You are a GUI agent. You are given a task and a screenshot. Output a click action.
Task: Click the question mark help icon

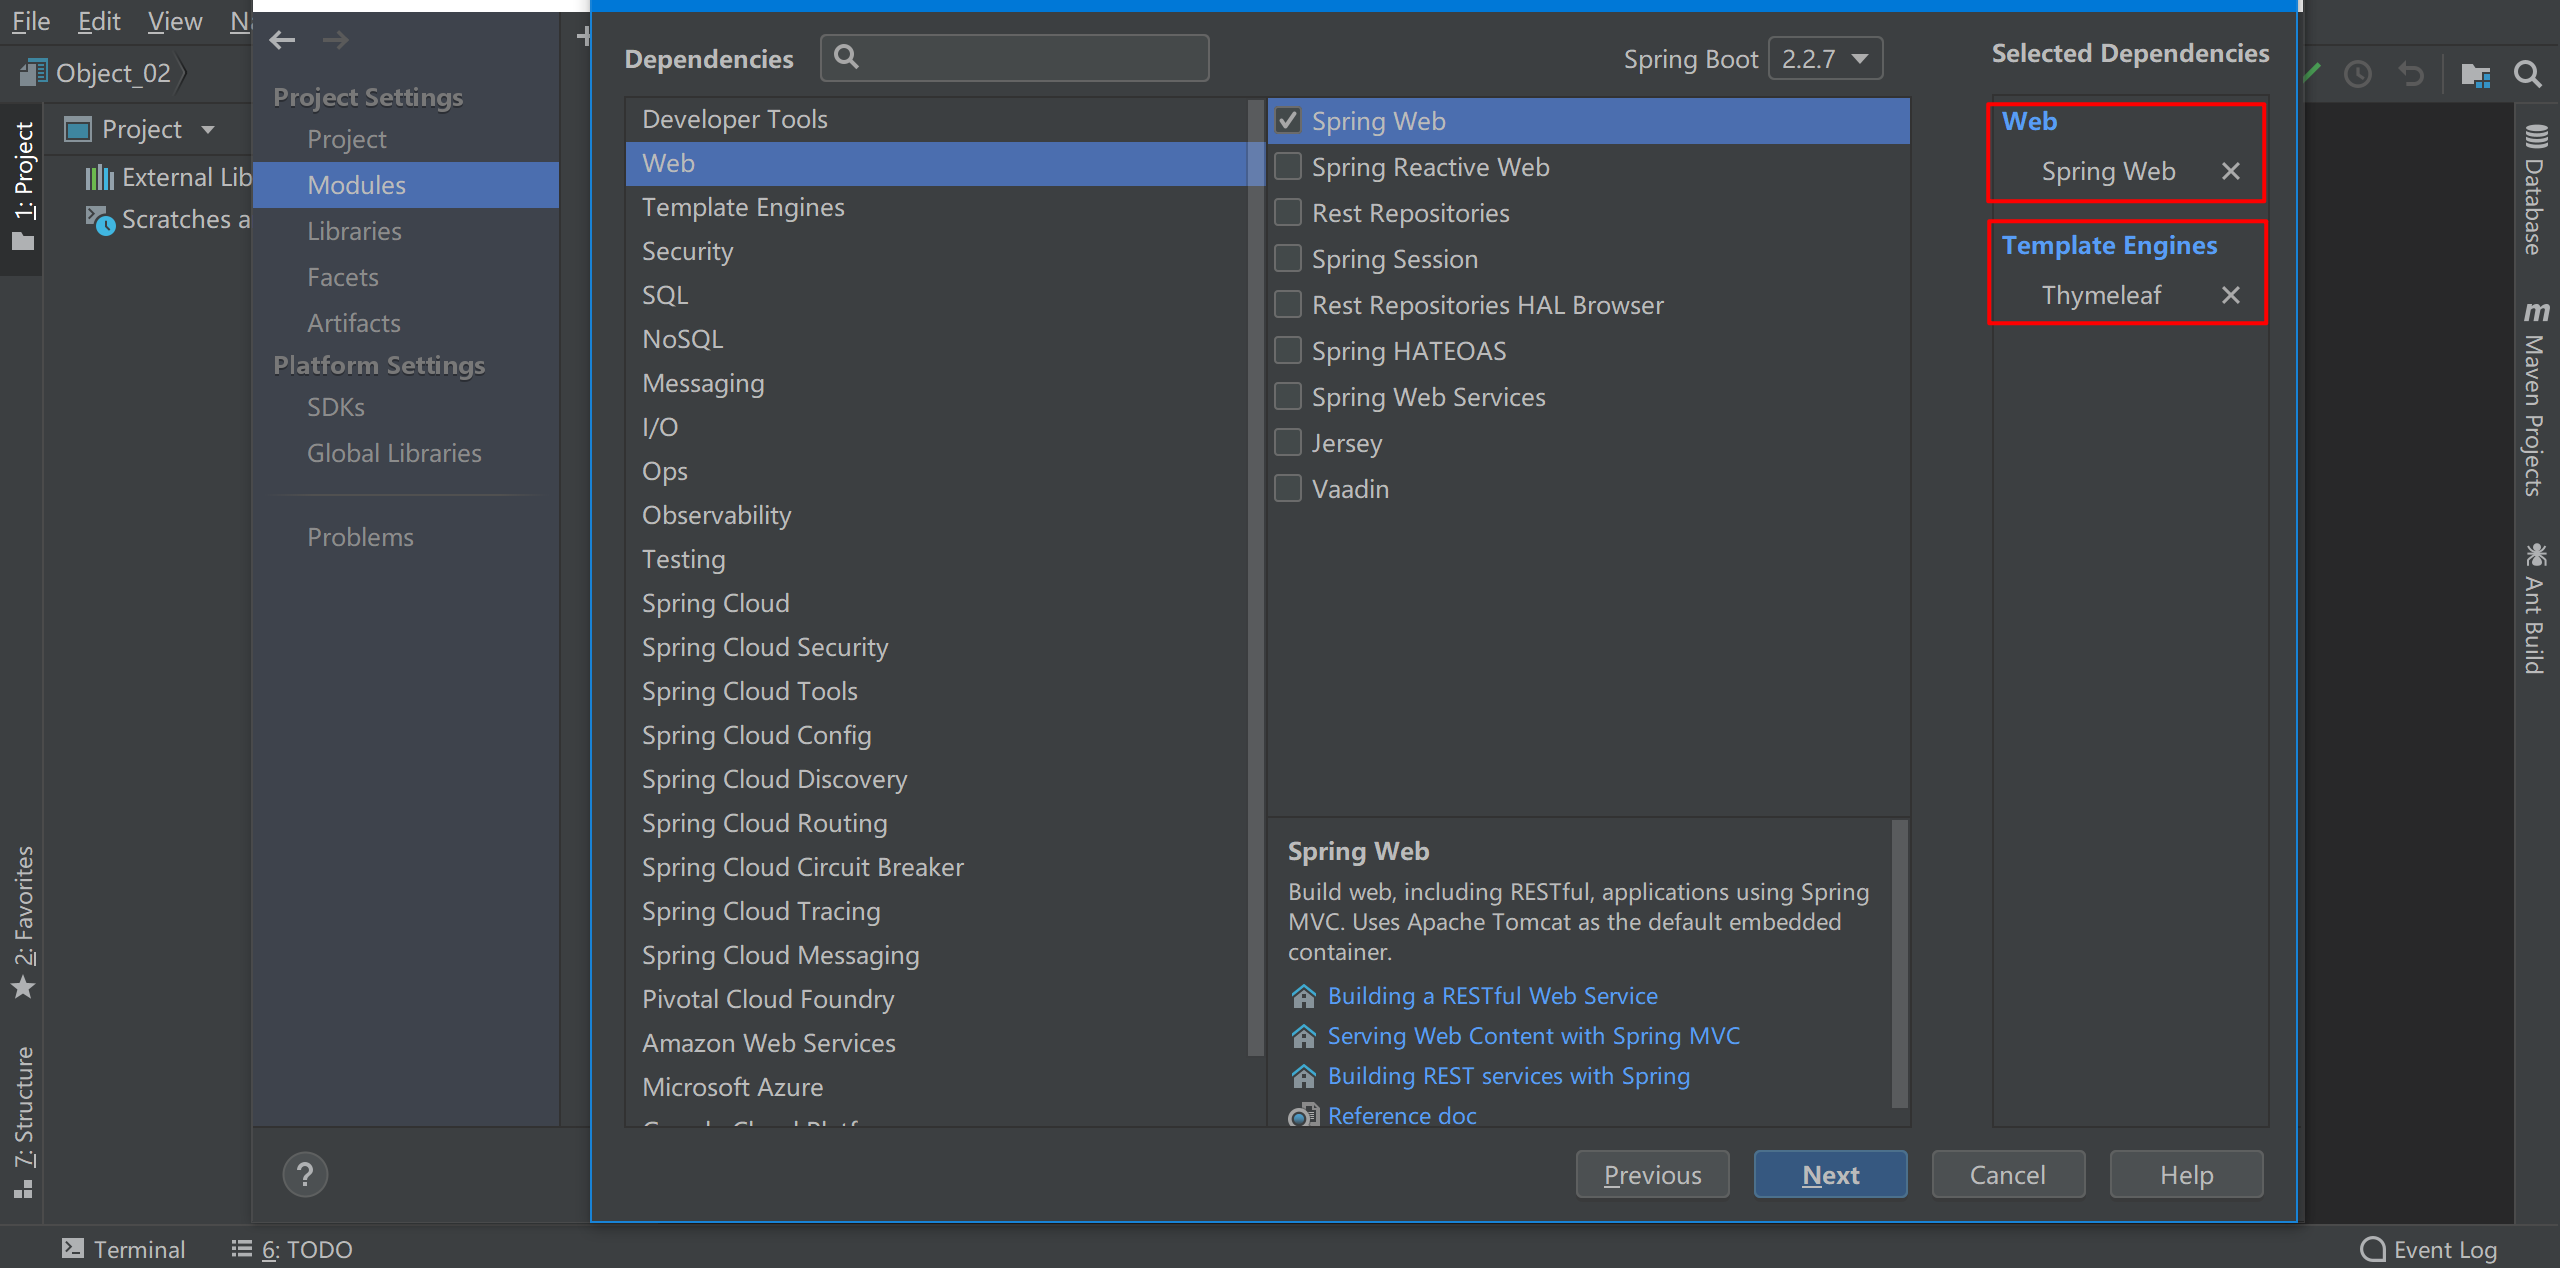click(305, 1174)
